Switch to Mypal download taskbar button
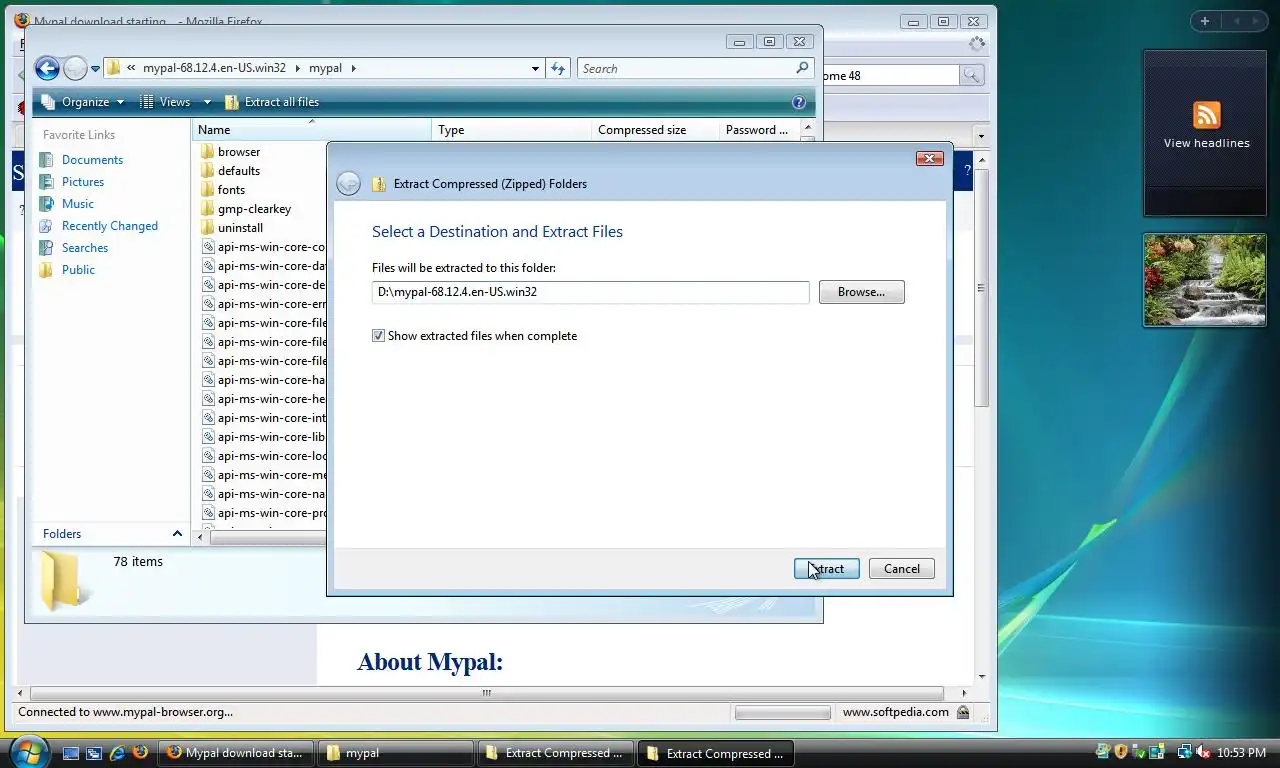This screenshot has height=768, width=1280. point(235,753)
